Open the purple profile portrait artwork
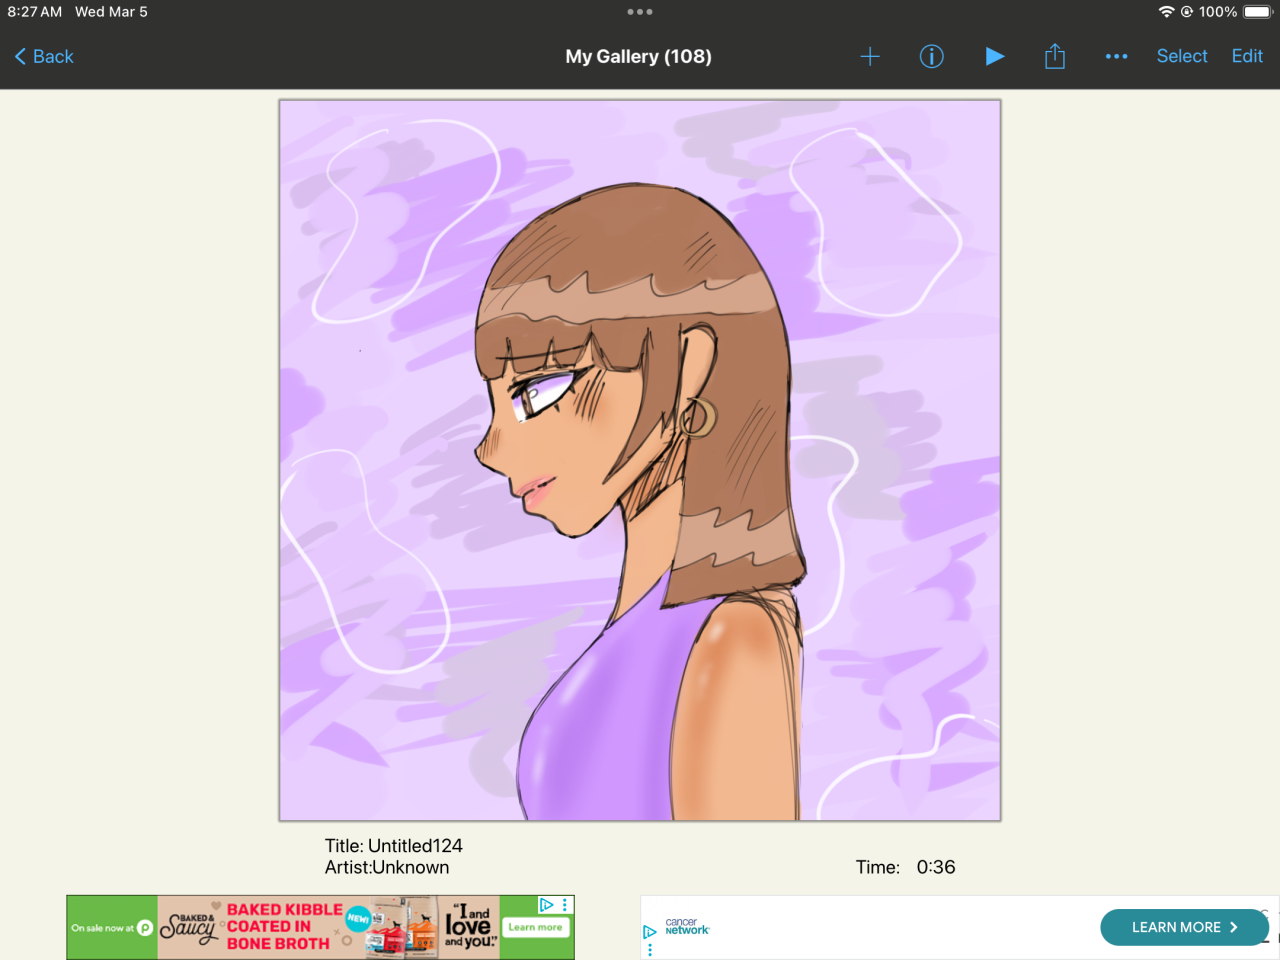 pyautogui.click(x=640, y=460)
